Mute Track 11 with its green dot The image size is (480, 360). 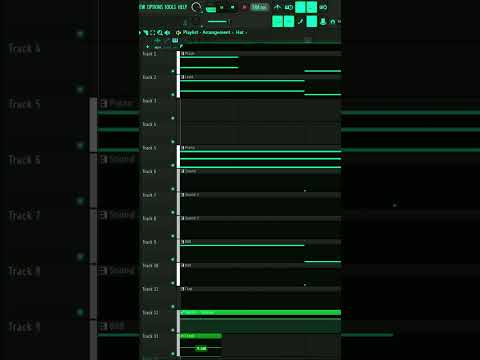(173, 307)
